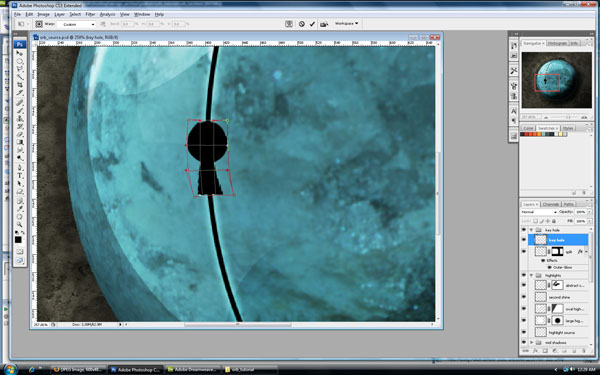600x375 pixels.
Task: Switch to the Channels tab
Action: click(551, 204)
